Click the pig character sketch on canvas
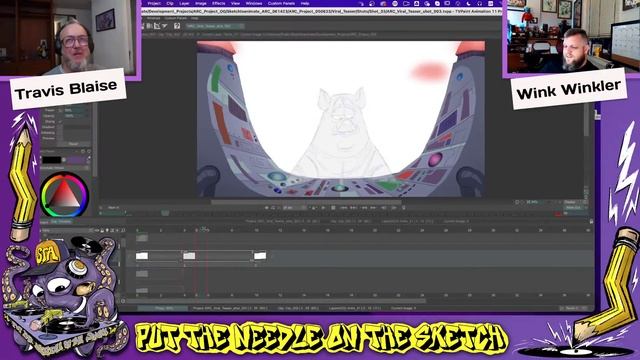Screen dimensions: 640x360 [x=342, y=133]
